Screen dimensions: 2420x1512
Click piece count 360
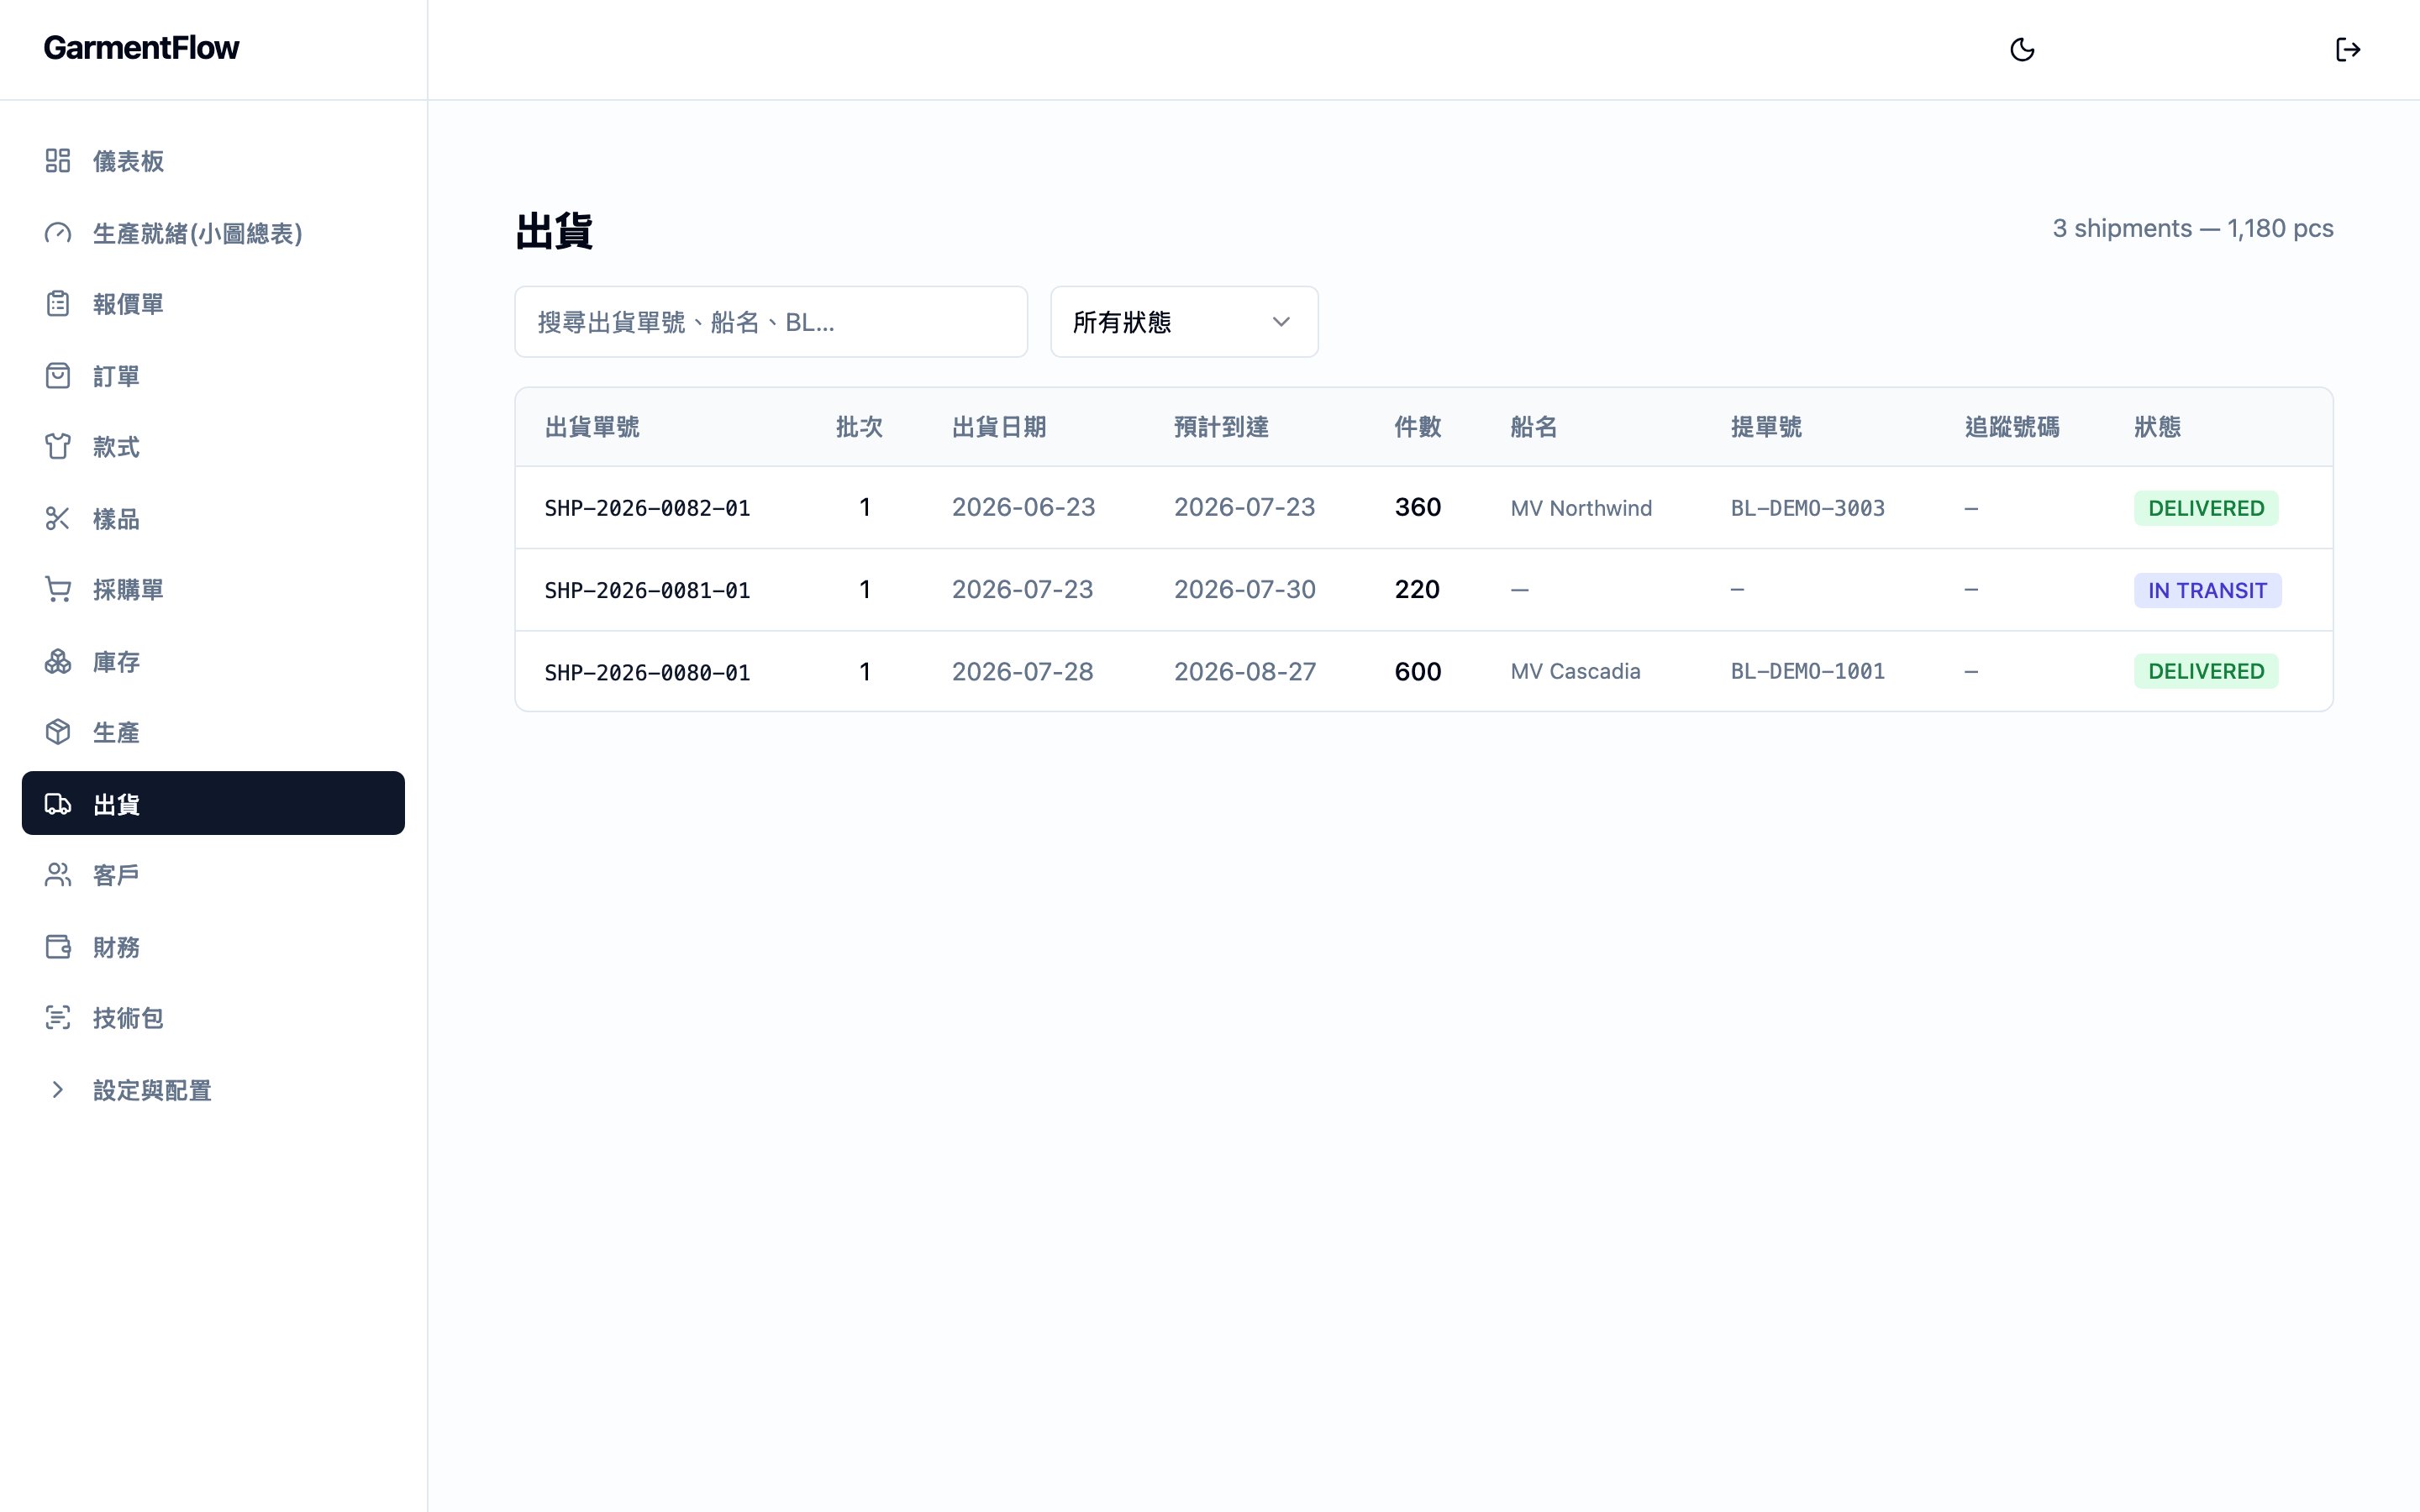click(1418, 507)
